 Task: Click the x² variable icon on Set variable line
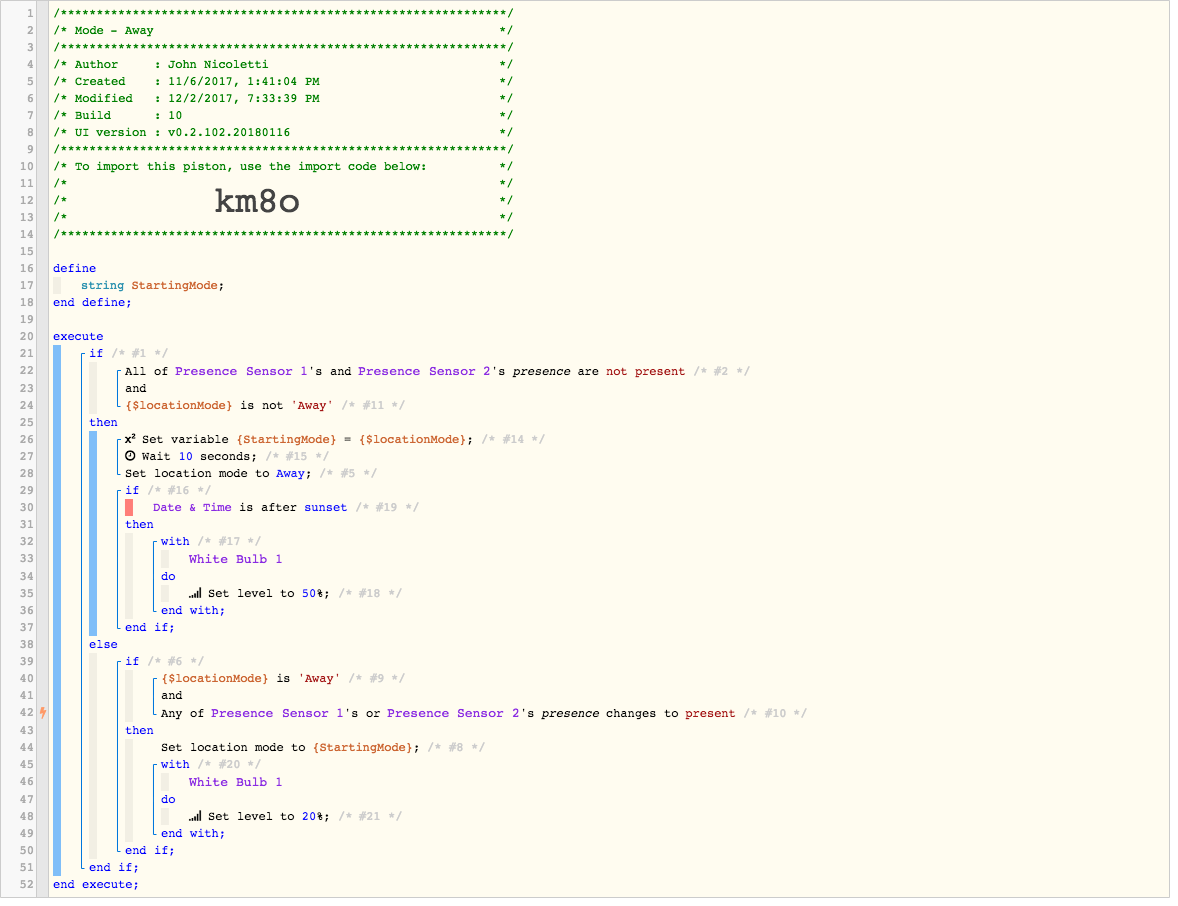pos(130,439)
